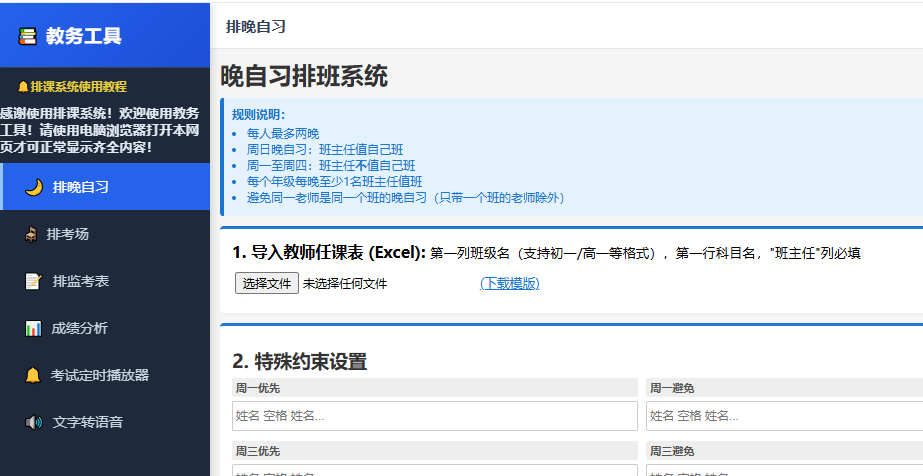Open the 排考场 sidebar menu item

tap(105, 234)
